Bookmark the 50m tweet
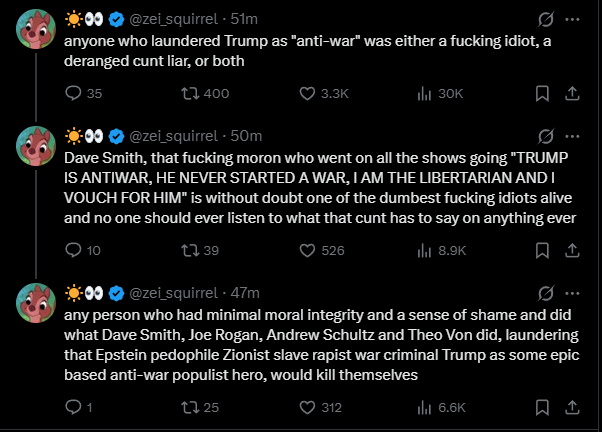Image resolution: width=602 pixels, height=432 pixels. tap(542, 251)
